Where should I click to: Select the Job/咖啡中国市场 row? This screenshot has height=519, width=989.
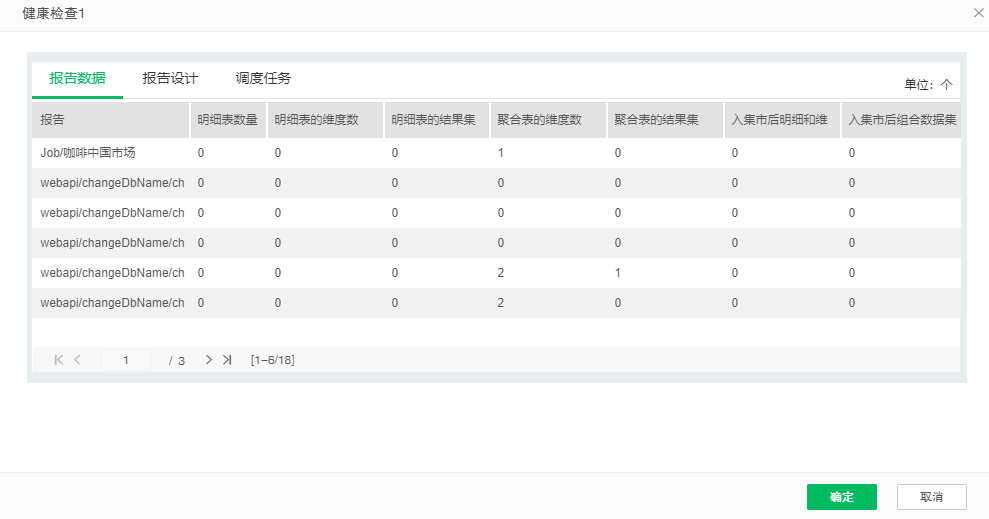point(496,153)
